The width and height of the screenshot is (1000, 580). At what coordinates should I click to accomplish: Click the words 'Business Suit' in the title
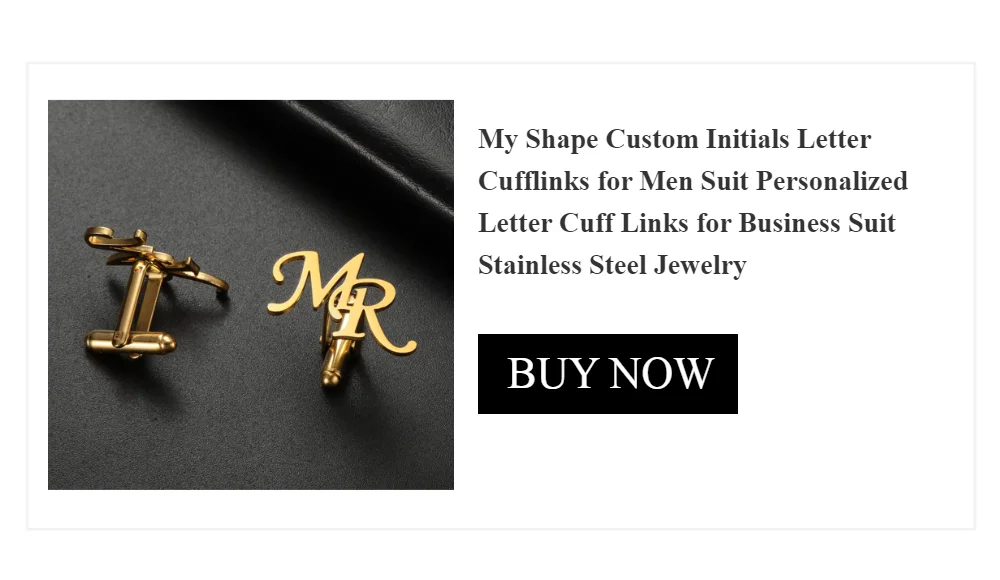point(817,223)
